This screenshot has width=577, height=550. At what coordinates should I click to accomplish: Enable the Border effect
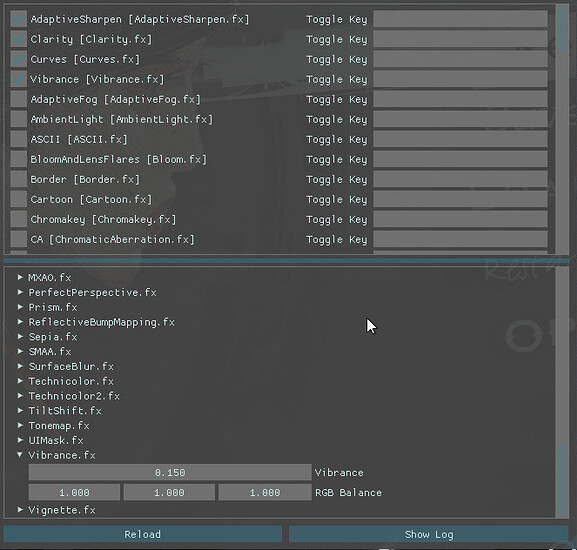coord(18,180)
